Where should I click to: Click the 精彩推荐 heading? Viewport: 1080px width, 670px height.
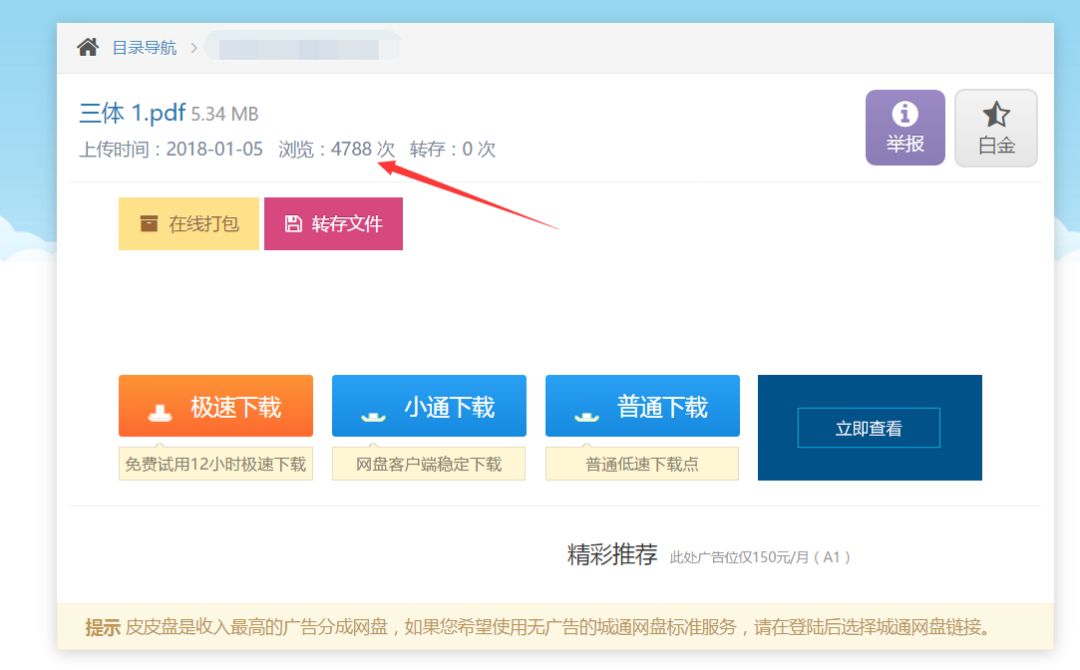tap(612, 554)
